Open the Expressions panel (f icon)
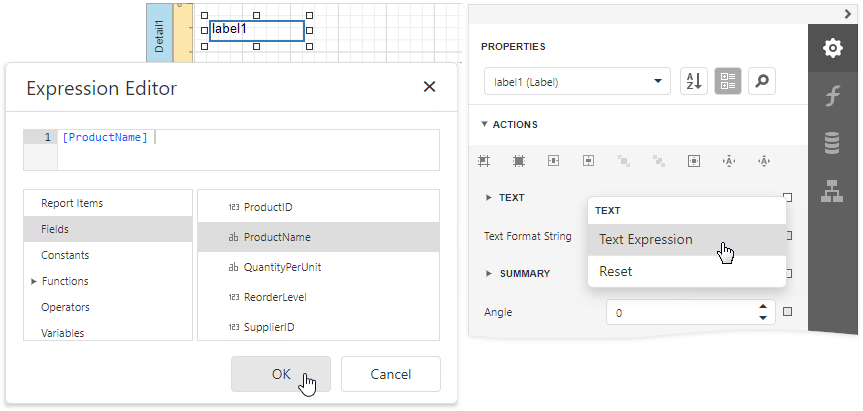Viewport: 863px width, 411px height. 832,96
